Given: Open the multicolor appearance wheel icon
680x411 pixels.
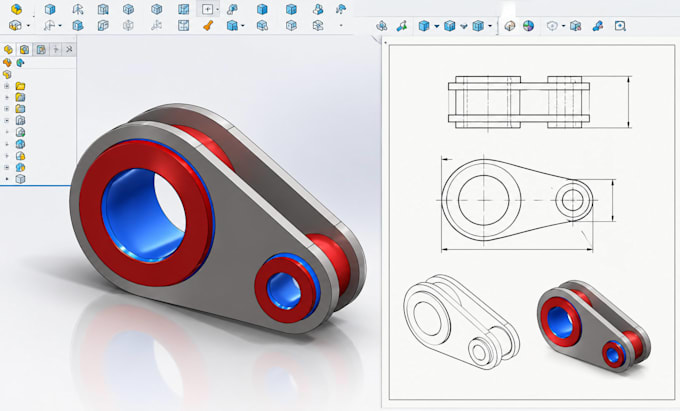Looking at the screenshot, I should click(x=528, y=26).
